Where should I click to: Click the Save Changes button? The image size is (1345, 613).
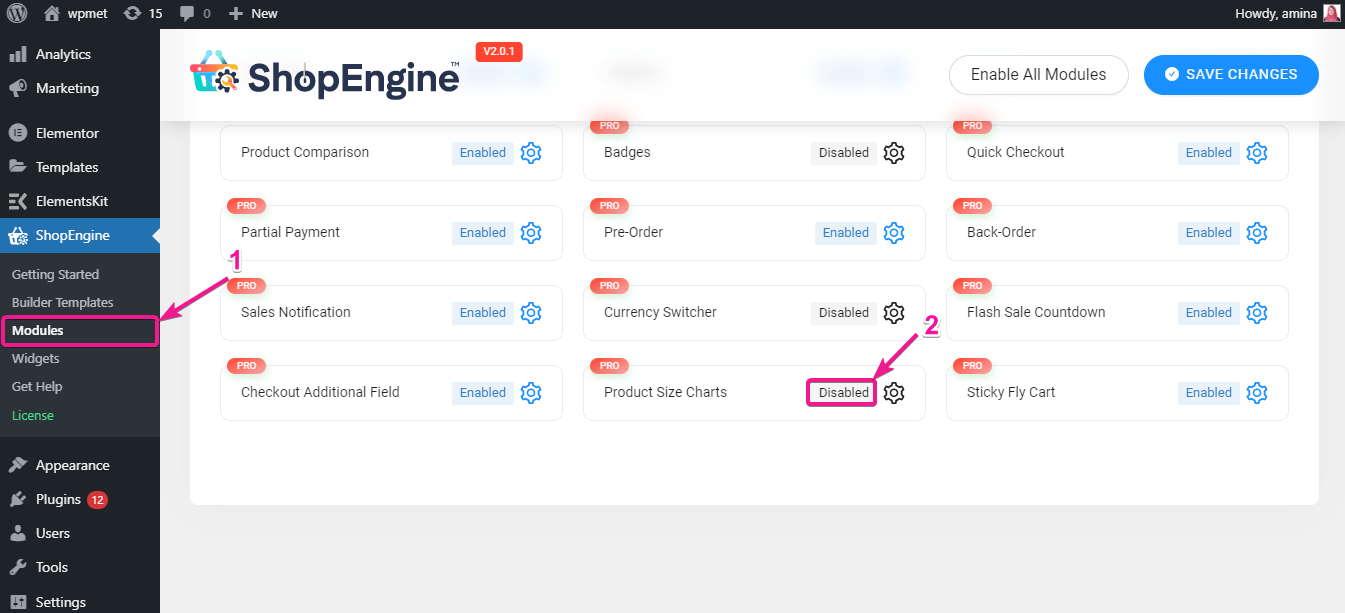(x=1231, y=75)
